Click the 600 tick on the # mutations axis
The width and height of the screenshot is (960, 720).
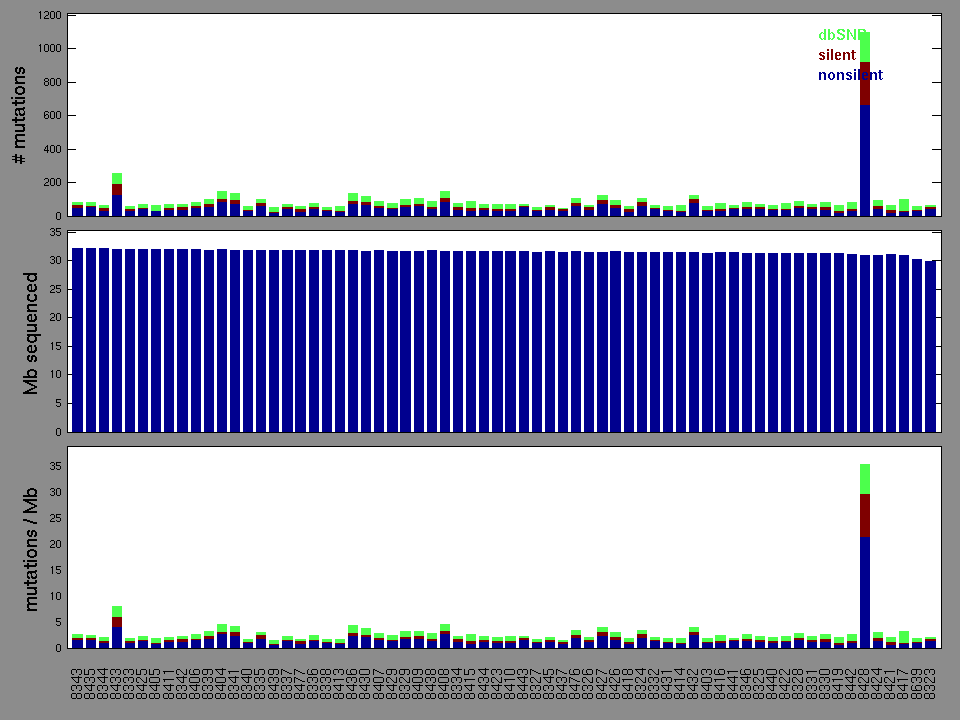tap(53, 116)
